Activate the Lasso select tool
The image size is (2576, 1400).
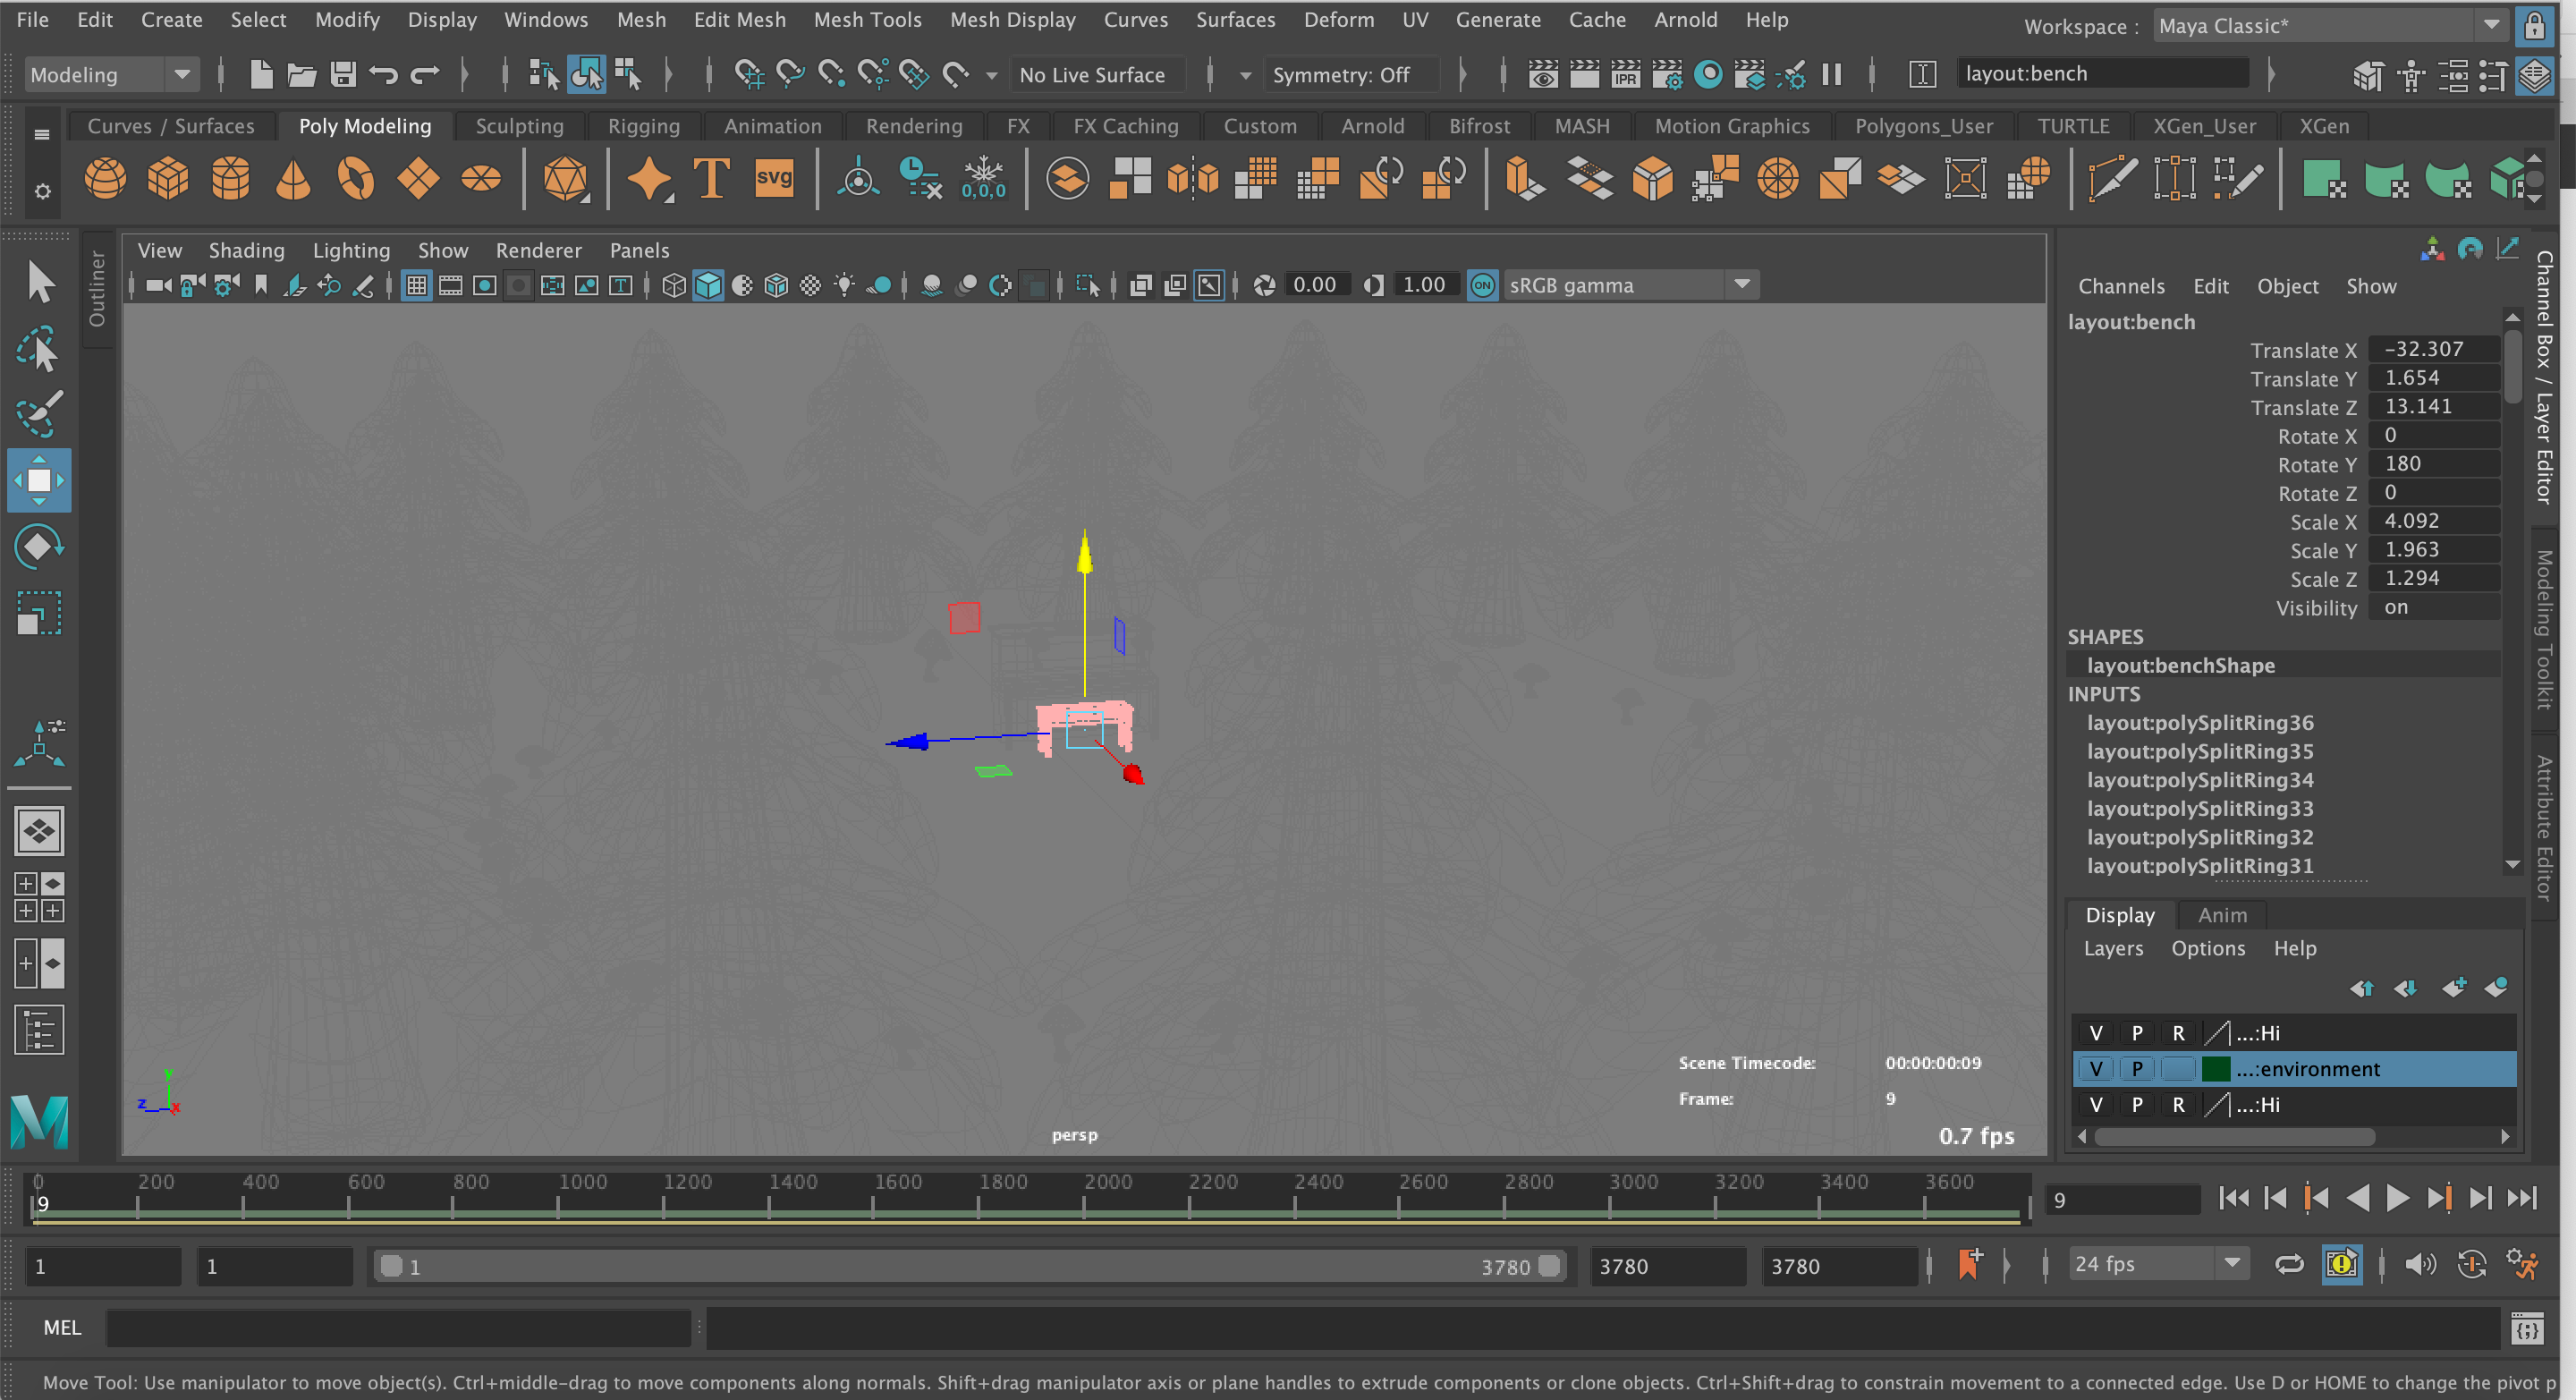38,349
